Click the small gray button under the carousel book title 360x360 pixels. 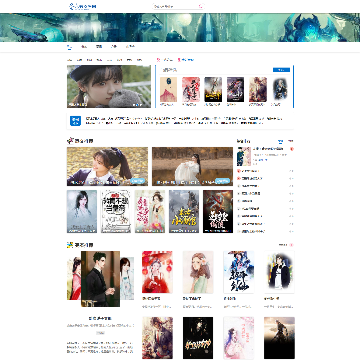coord(100,333)
